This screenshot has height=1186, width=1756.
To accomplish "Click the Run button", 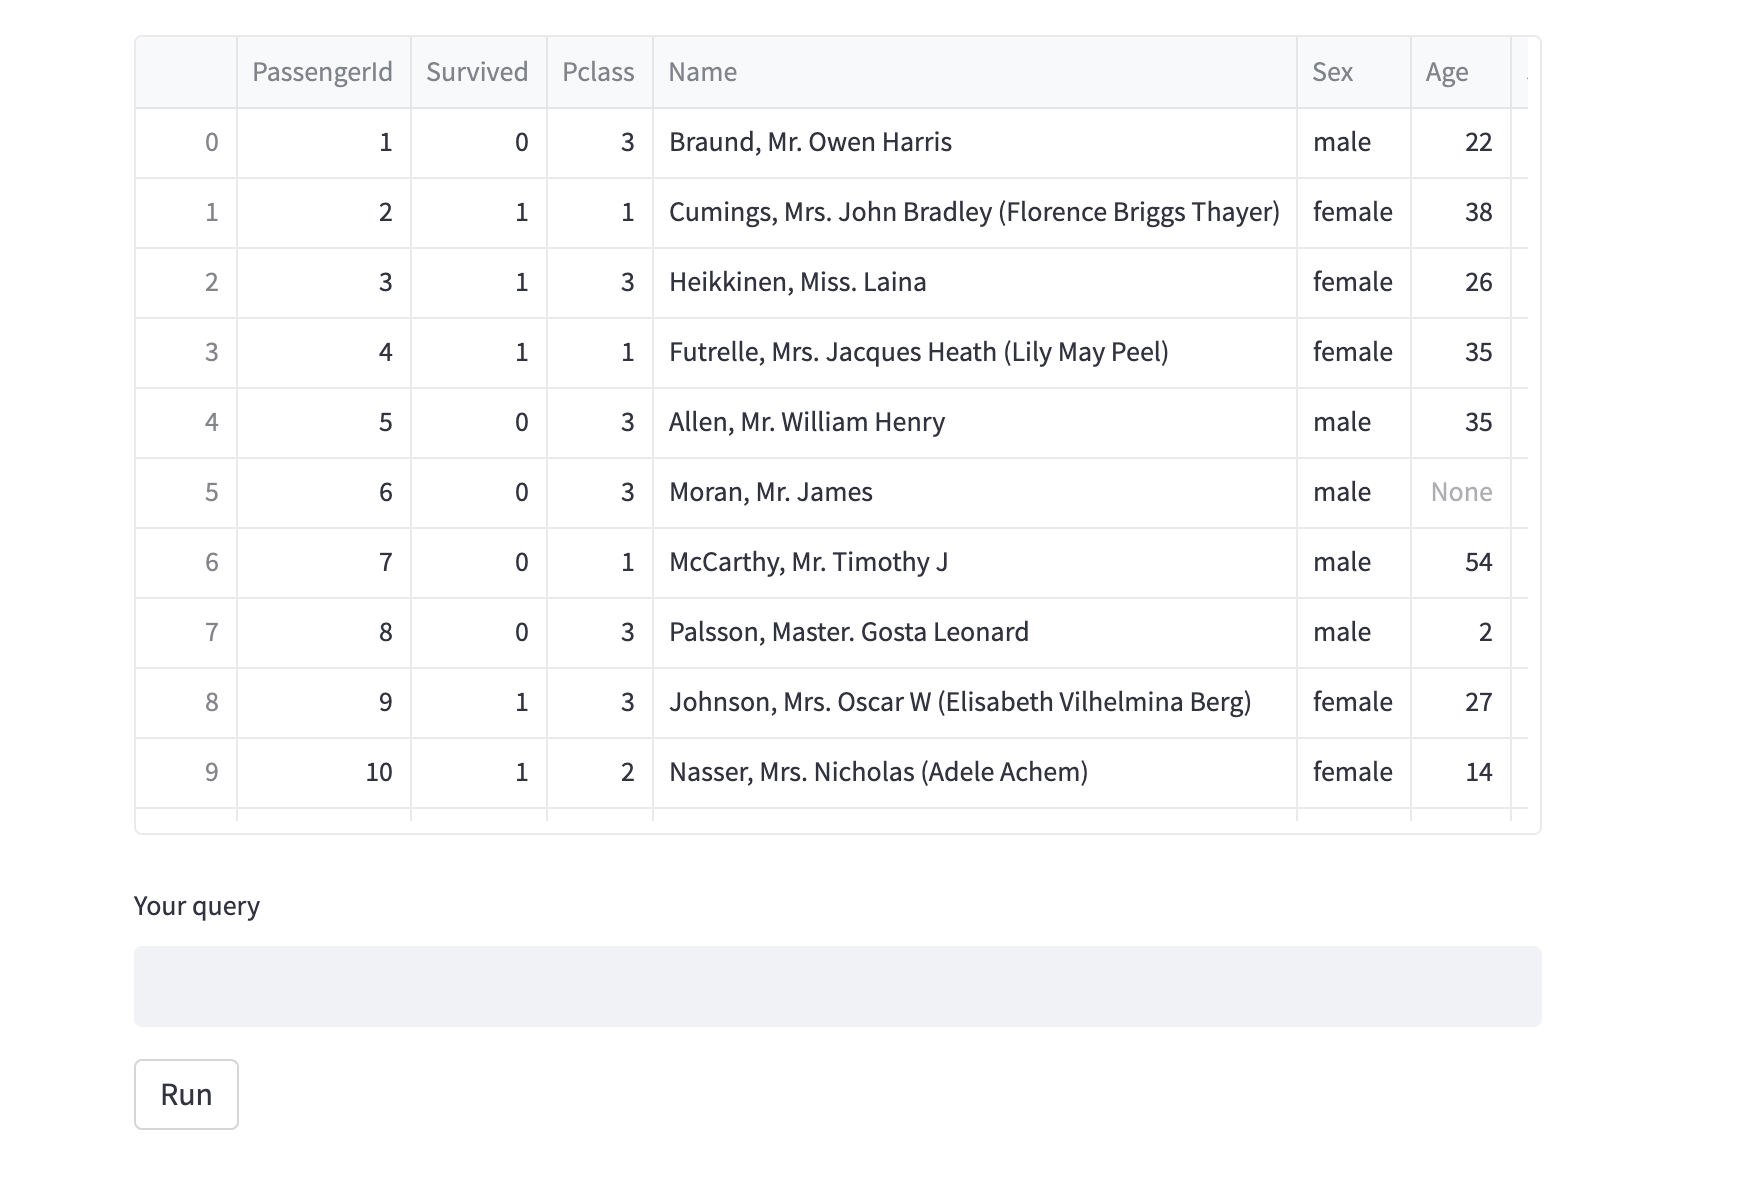I will [x=186, y=1094].
